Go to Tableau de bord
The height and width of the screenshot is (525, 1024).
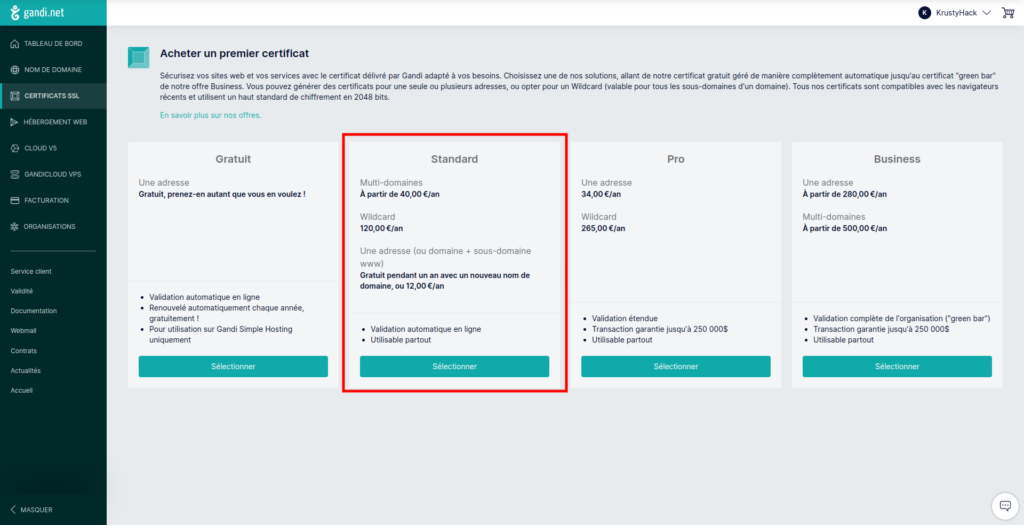tap(53, 44)
